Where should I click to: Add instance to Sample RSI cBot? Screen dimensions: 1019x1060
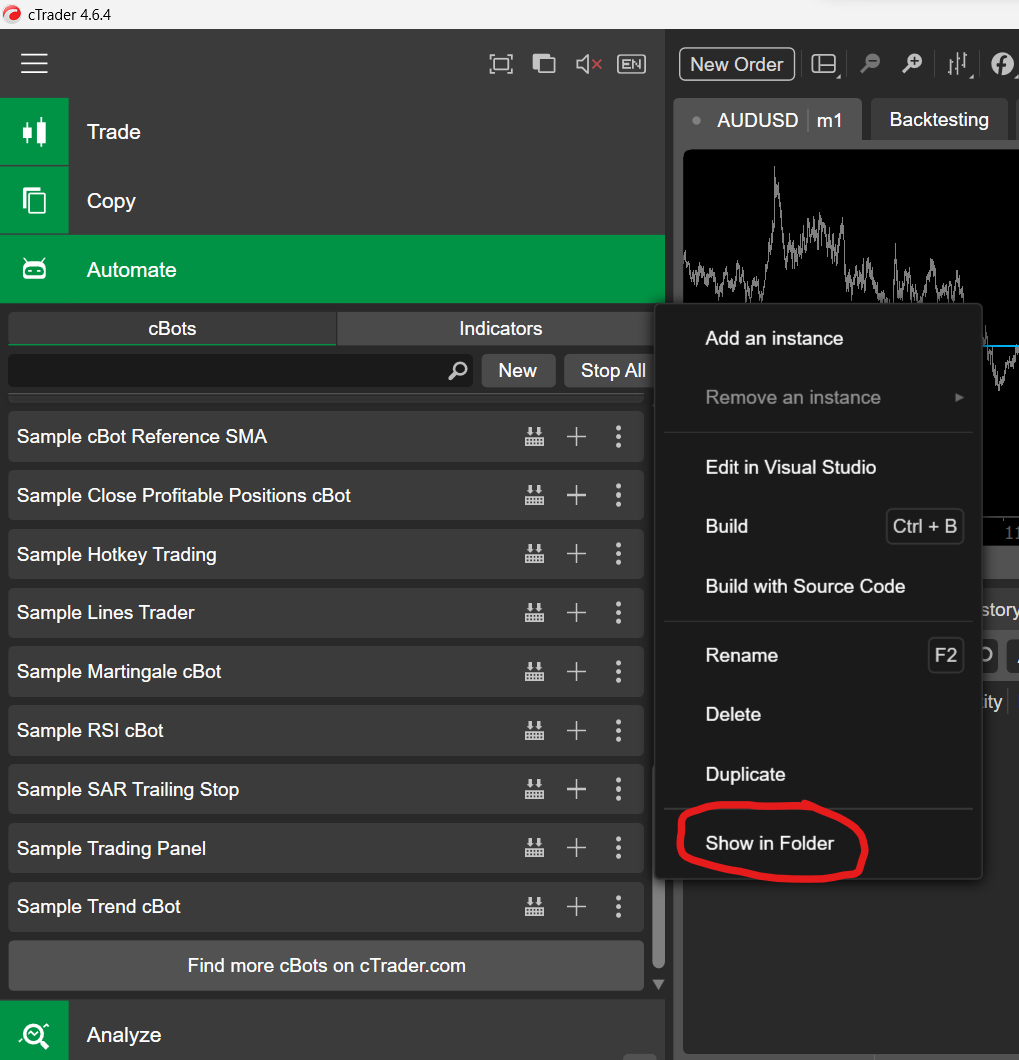tap(576, 730)
